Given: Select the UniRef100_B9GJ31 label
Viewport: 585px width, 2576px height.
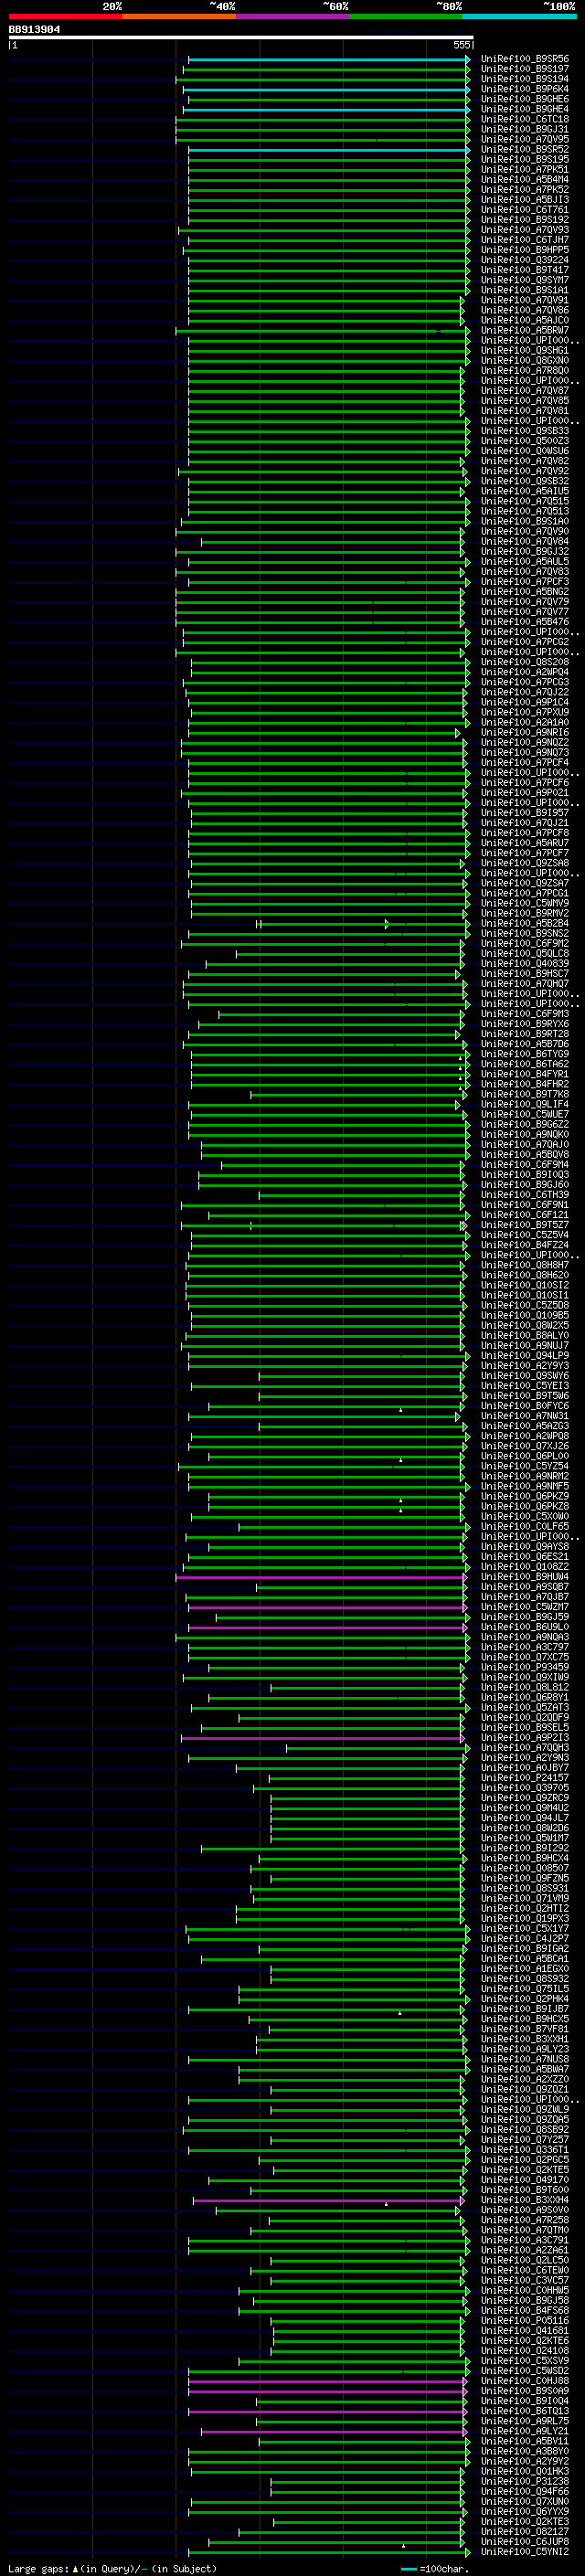Looking at the screenshot, I should click(525, 129).
